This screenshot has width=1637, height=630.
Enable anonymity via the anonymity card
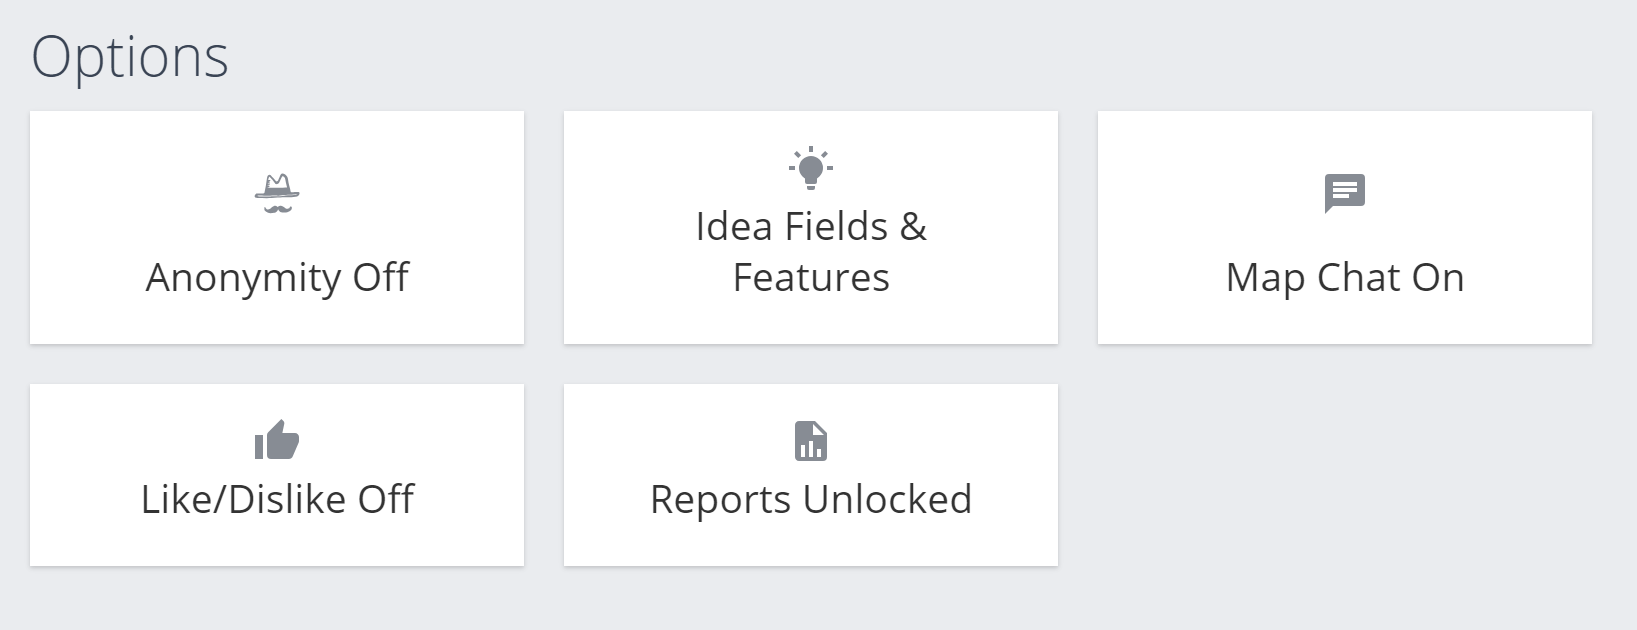tap(277, 228)
